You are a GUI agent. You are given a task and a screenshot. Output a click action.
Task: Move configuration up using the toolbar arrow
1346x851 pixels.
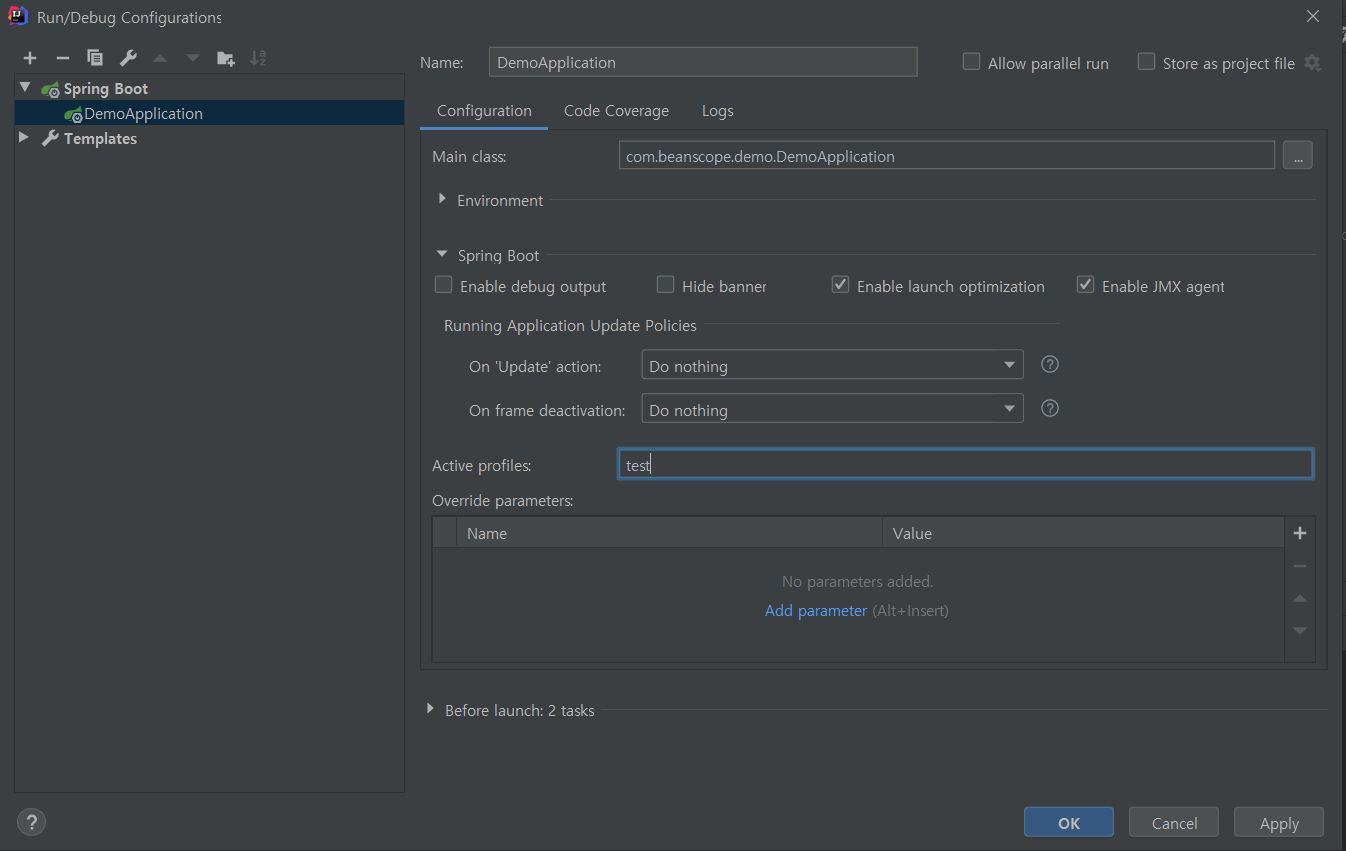[160, 58]
